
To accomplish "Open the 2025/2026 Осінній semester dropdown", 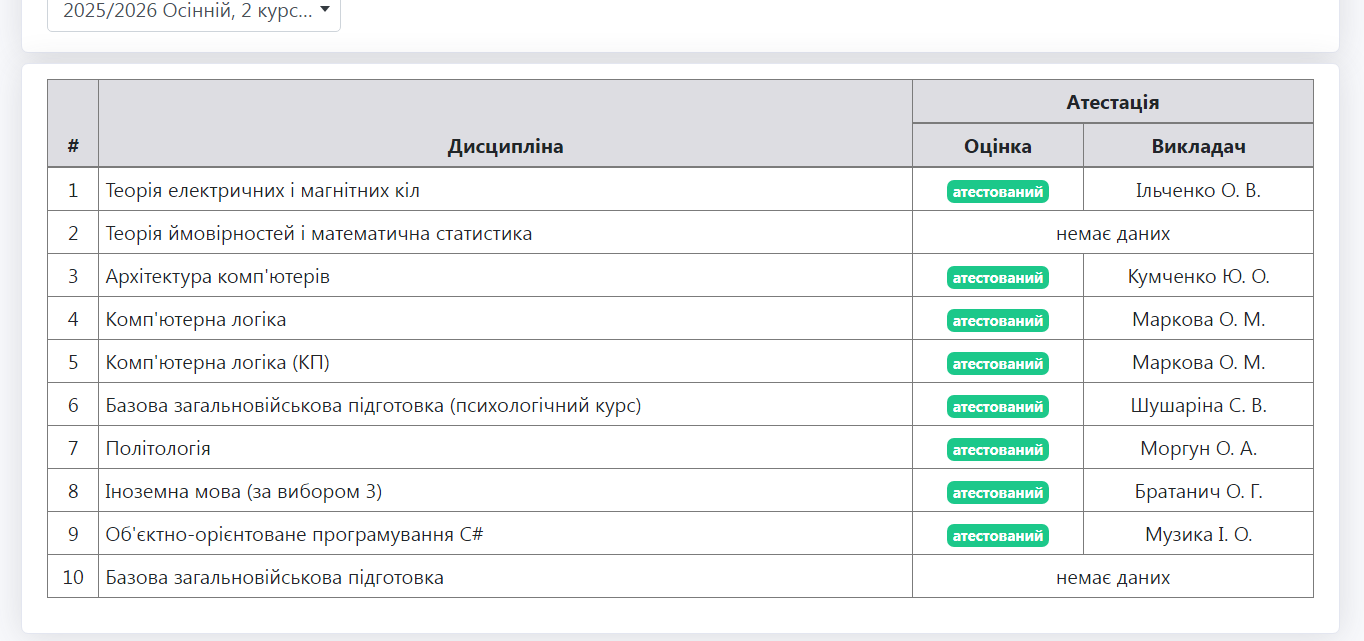I will 194,12.
